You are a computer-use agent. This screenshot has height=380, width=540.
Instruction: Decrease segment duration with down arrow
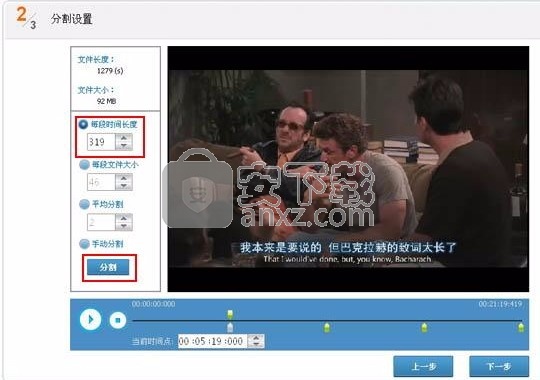pyautogui.click(x=124, y=146)
